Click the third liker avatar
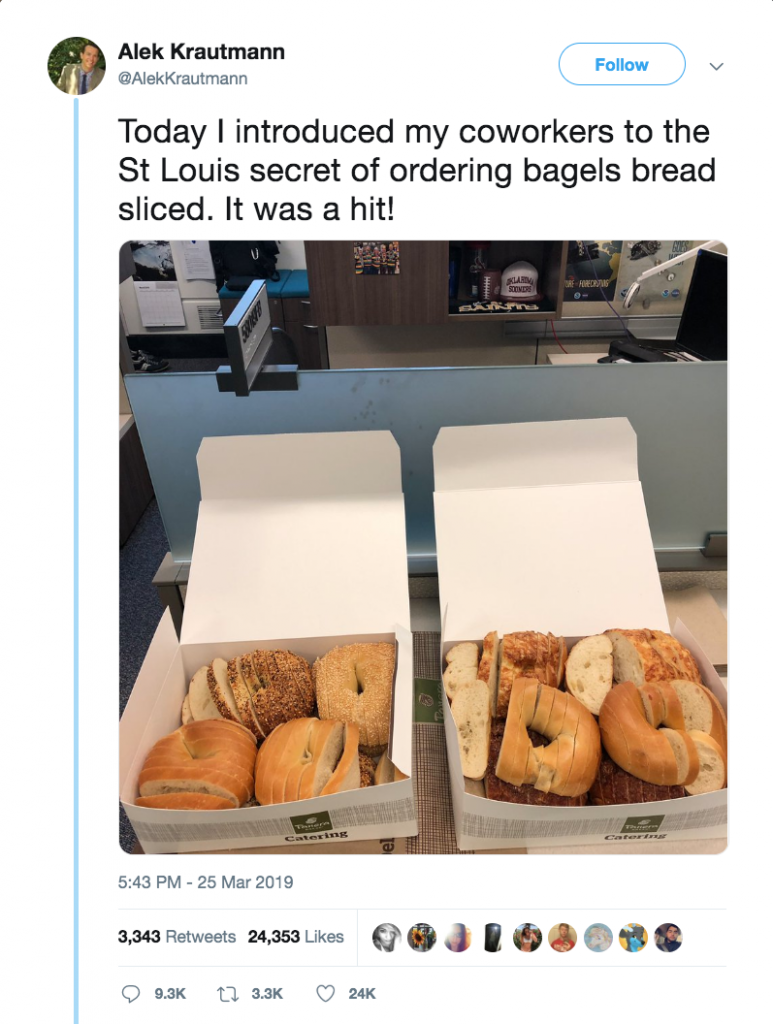 457,937
